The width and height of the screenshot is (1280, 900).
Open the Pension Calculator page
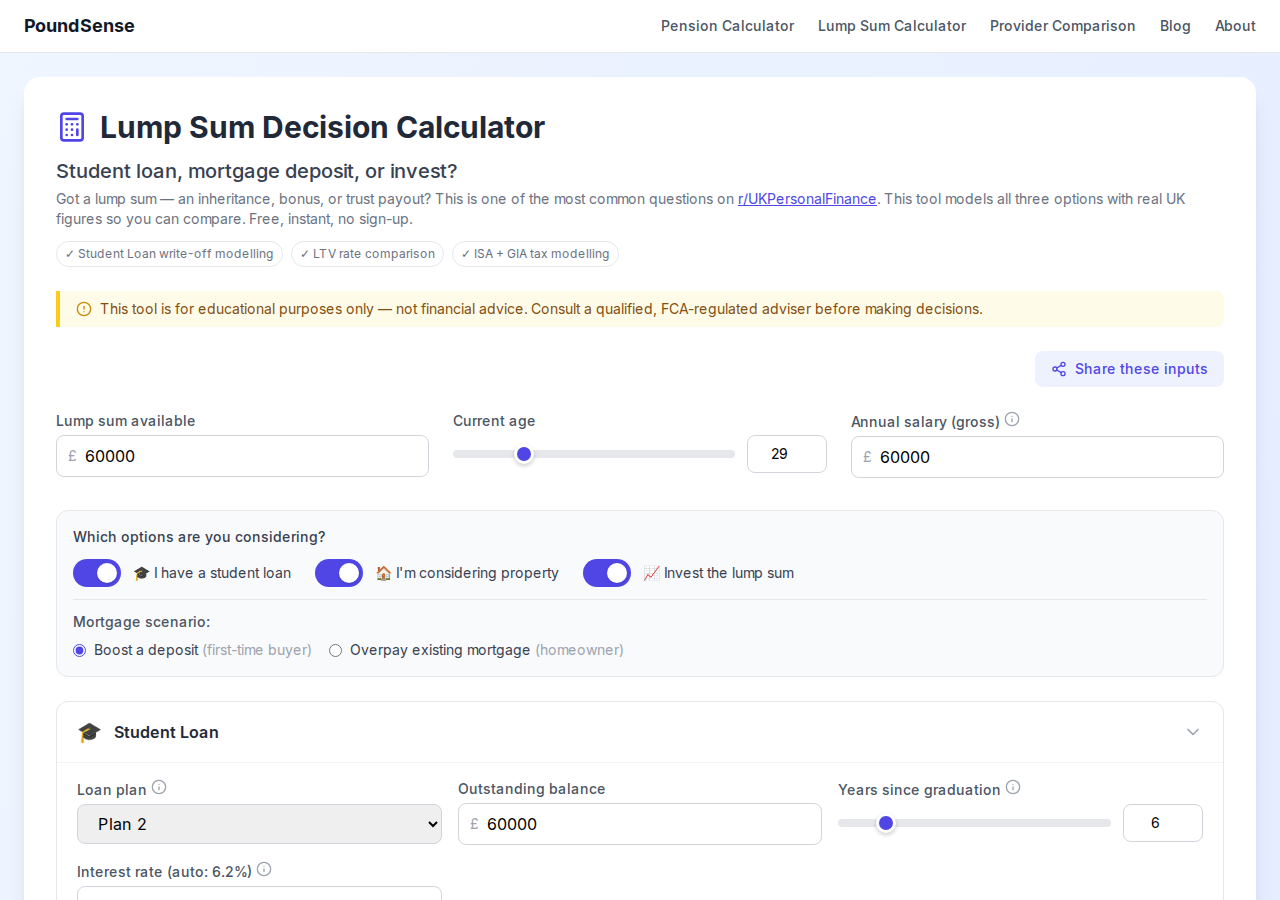tap(727, 26)
